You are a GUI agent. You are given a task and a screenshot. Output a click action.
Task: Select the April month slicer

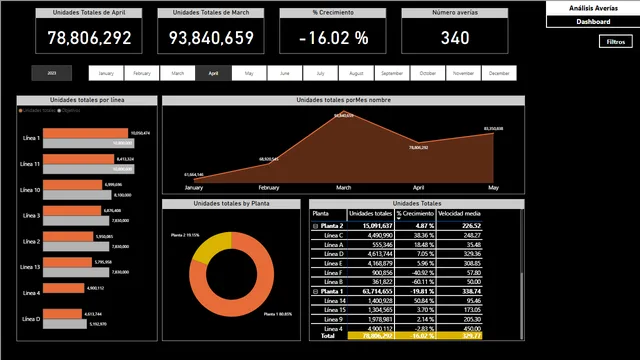coord(213,73)
